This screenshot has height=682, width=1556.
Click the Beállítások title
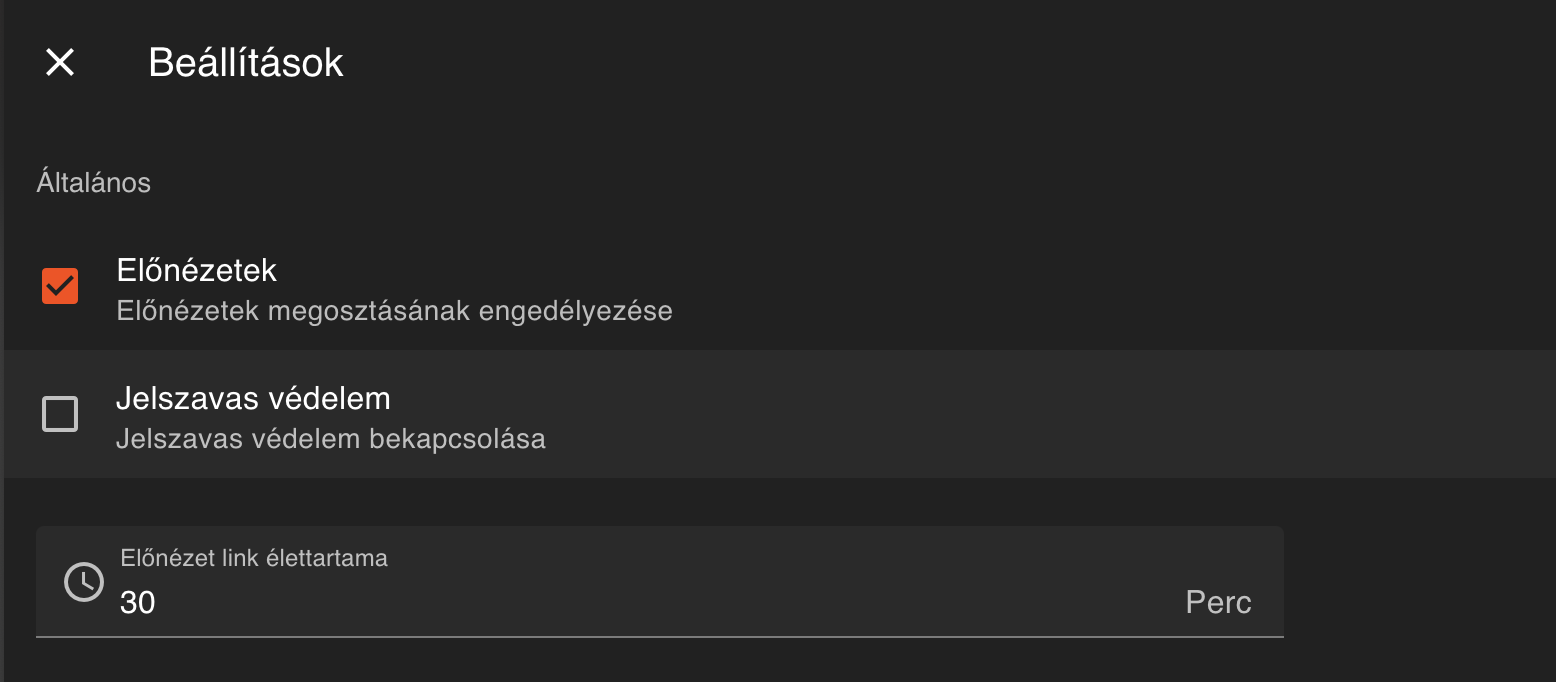point(244,62)
